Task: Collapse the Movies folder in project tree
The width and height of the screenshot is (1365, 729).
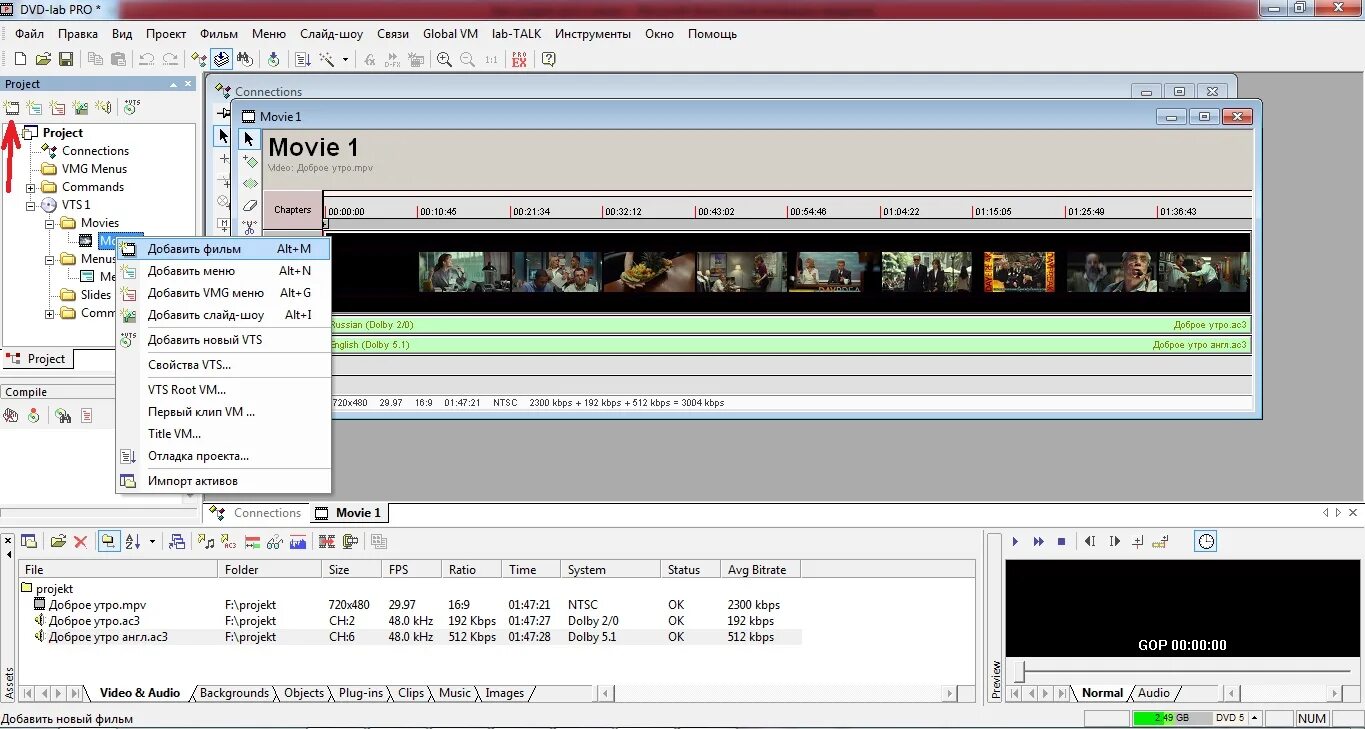Action: (49, 223)
